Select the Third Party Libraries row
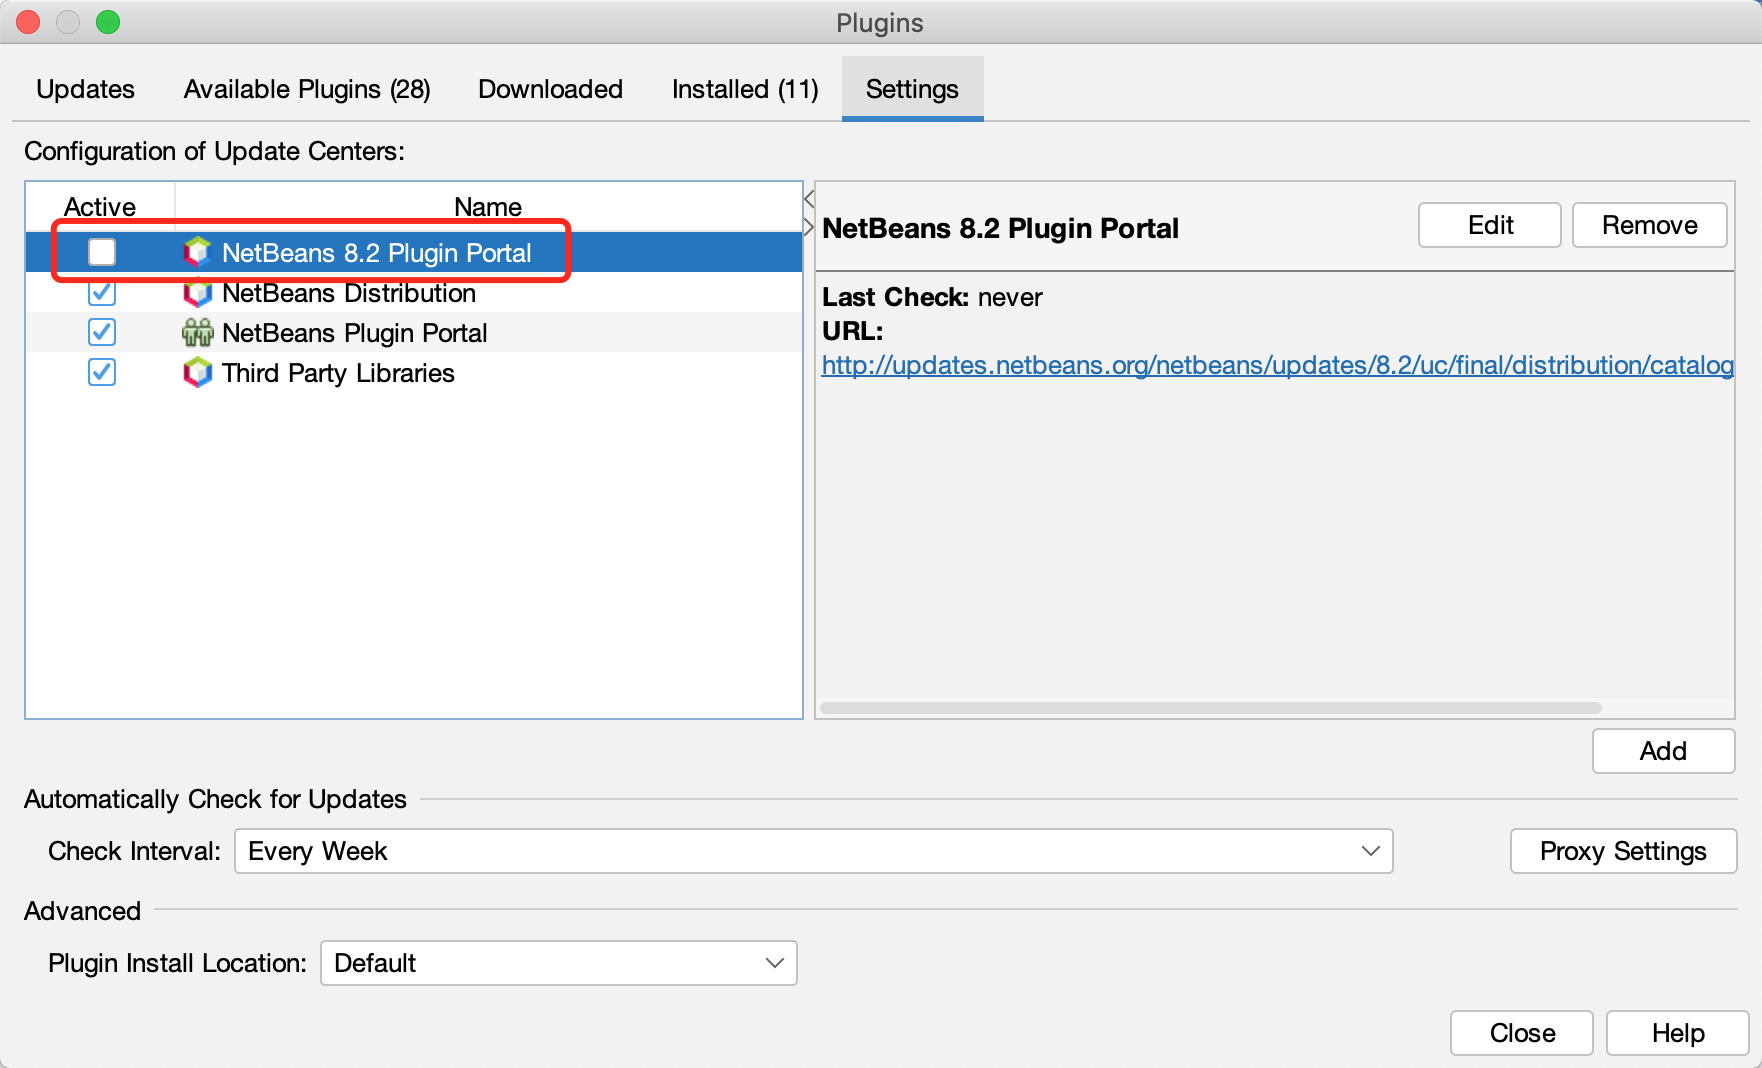This screenshot has width=1762, height=1068. (x=414, y=372)
